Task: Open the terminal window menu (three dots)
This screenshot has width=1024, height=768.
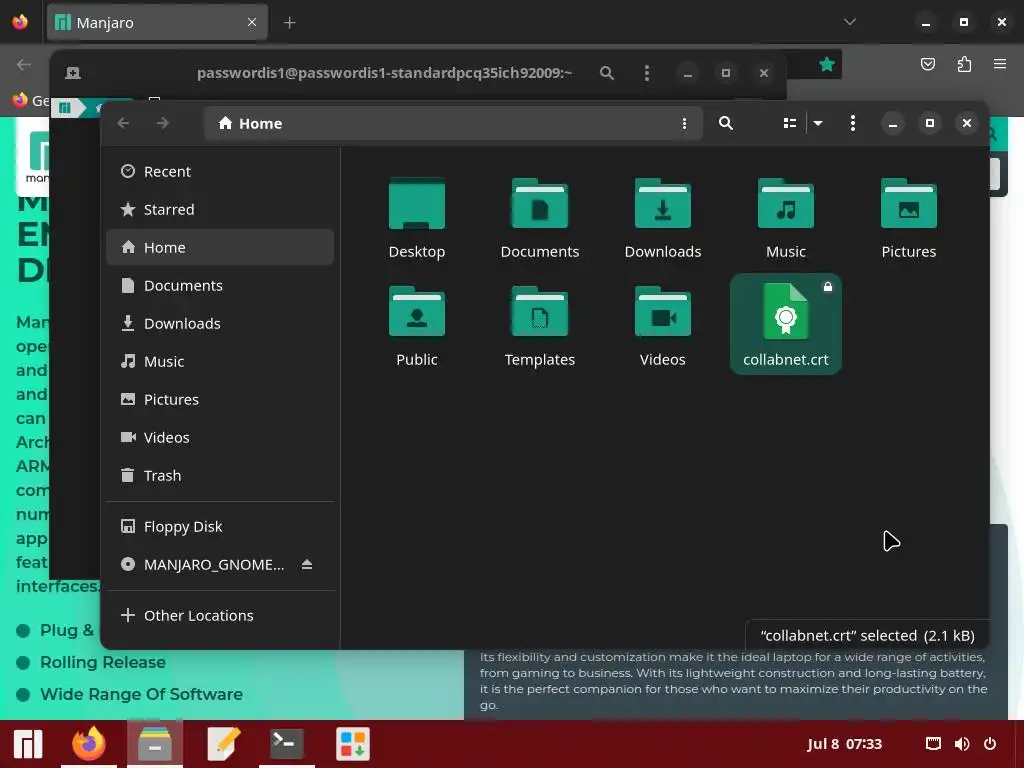Action: [647, 73]
